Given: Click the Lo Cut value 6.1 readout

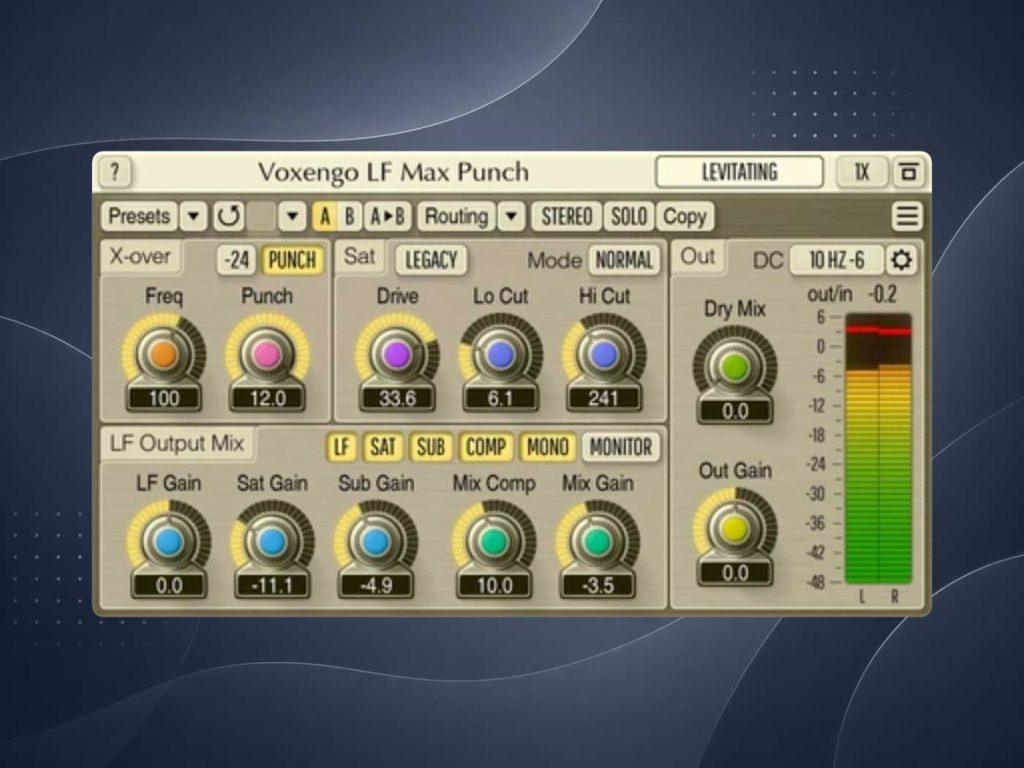Looking at the screenshot, I should [500, 398].
